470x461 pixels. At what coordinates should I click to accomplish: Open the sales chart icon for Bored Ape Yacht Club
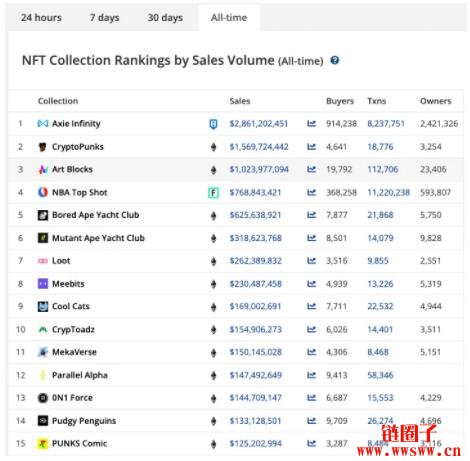(311, 215)
